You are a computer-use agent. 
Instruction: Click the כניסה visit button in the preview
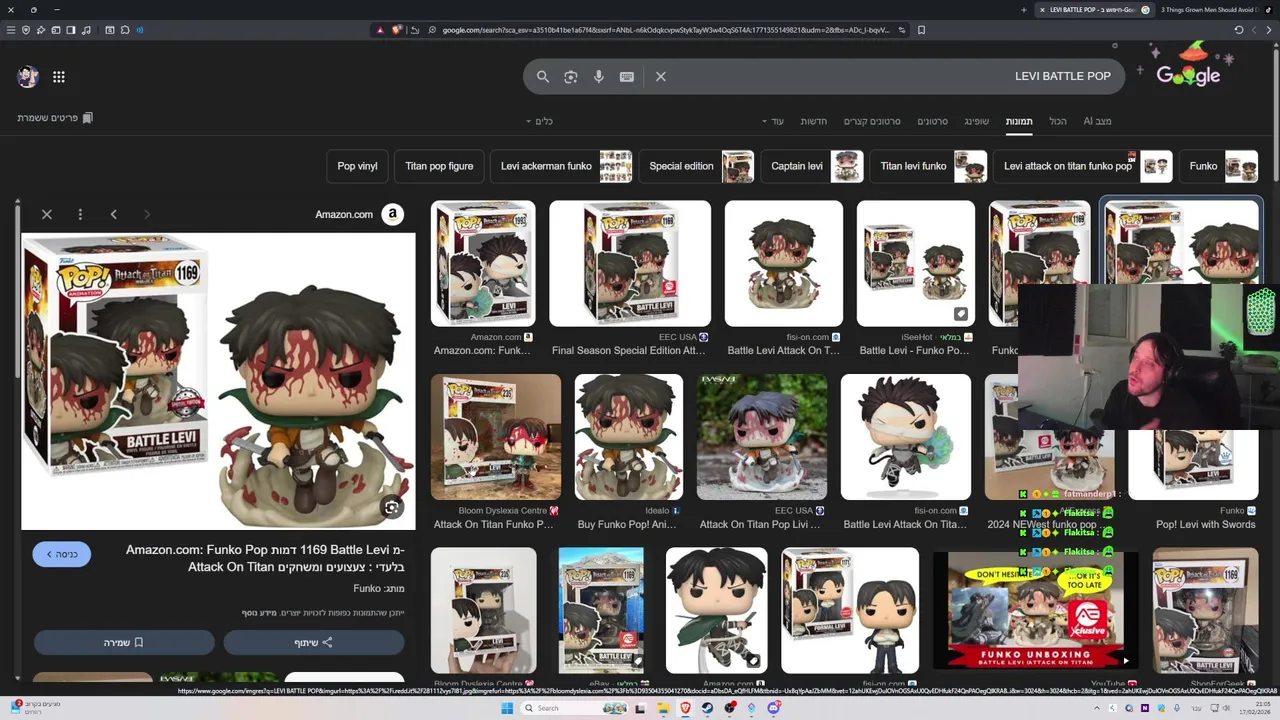(61, 554)
